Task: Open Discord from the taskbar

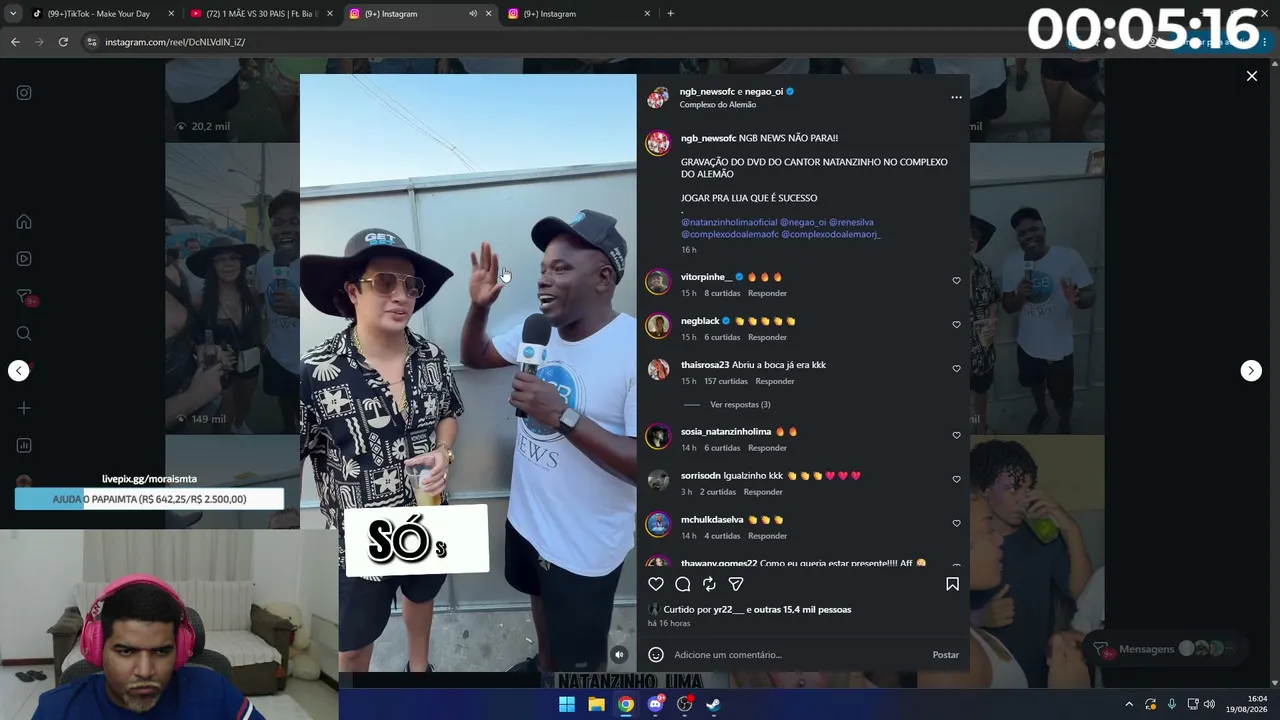Action: [x=655, y=704]
